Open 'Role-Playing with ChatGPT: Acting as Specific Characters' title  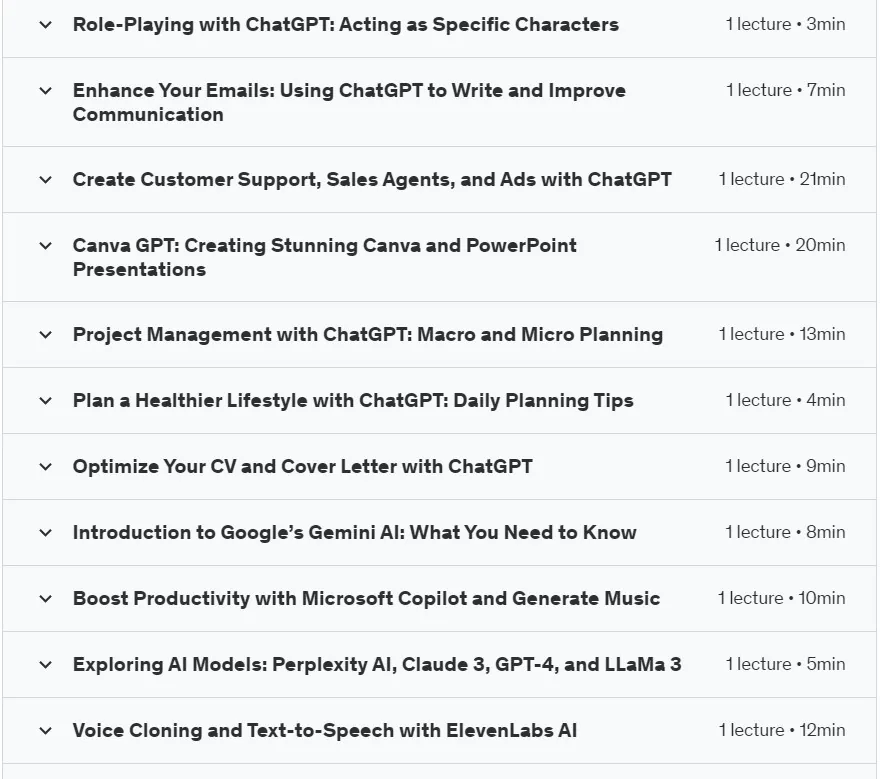point(346,25)
